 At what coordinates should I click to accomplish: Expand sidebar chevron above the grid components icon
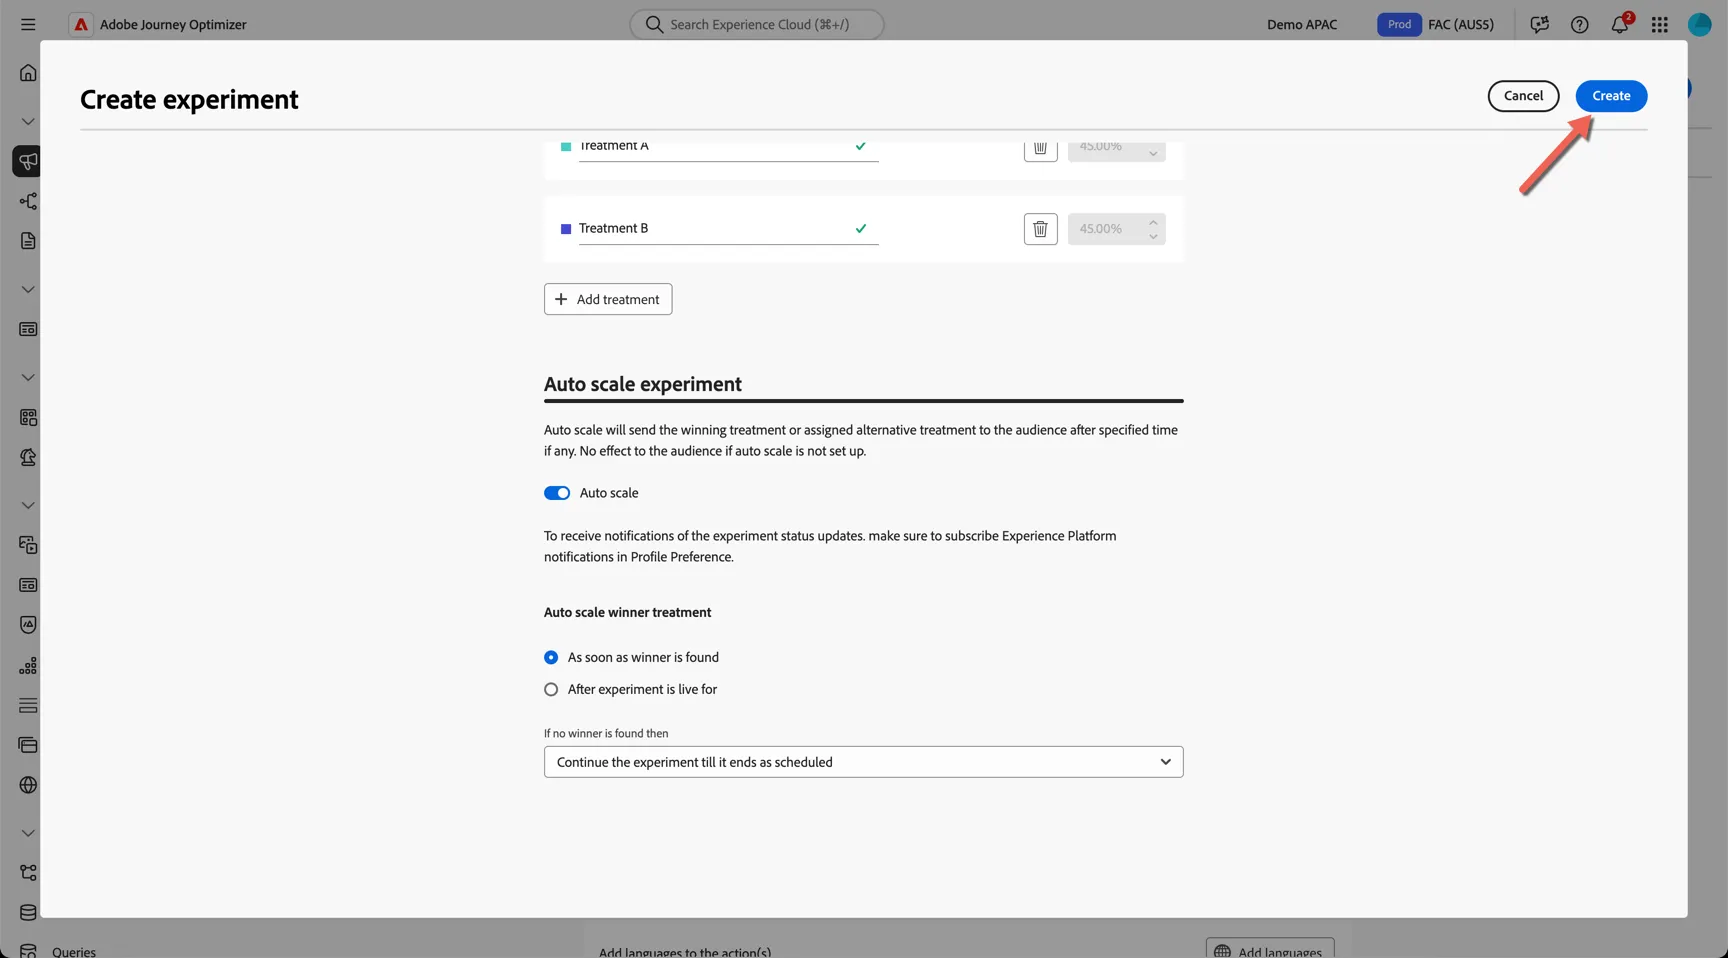[x=28, y=377]
